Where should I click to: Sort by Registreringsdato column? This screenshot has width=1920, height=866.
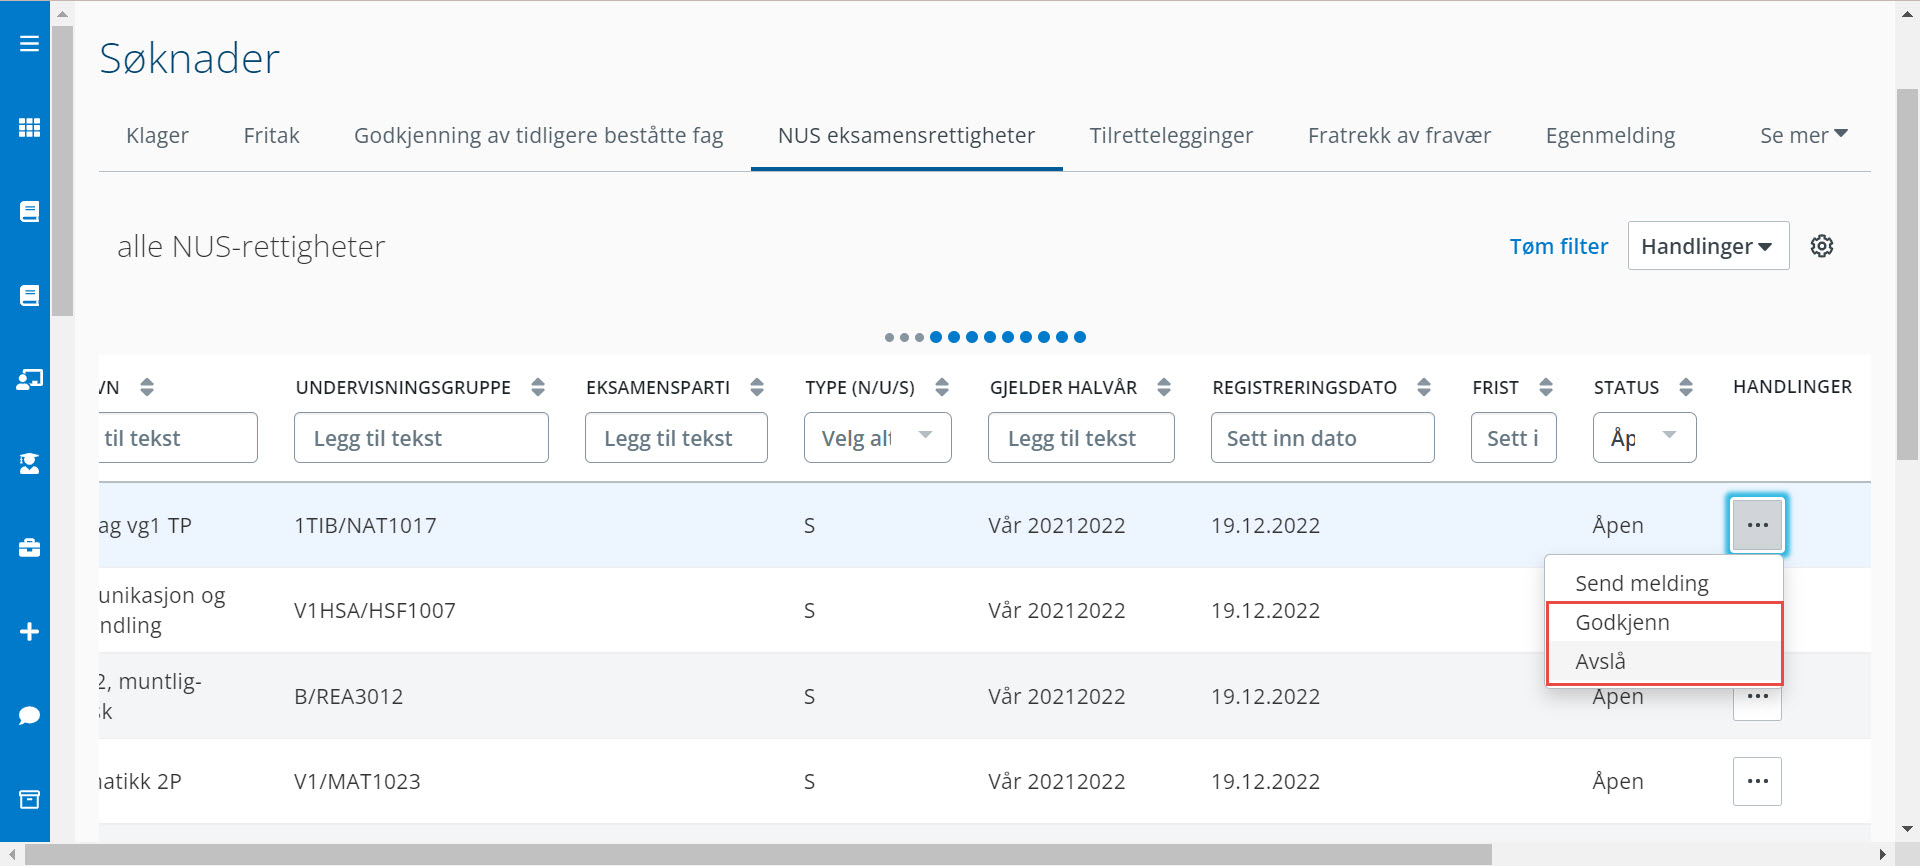1424,387
